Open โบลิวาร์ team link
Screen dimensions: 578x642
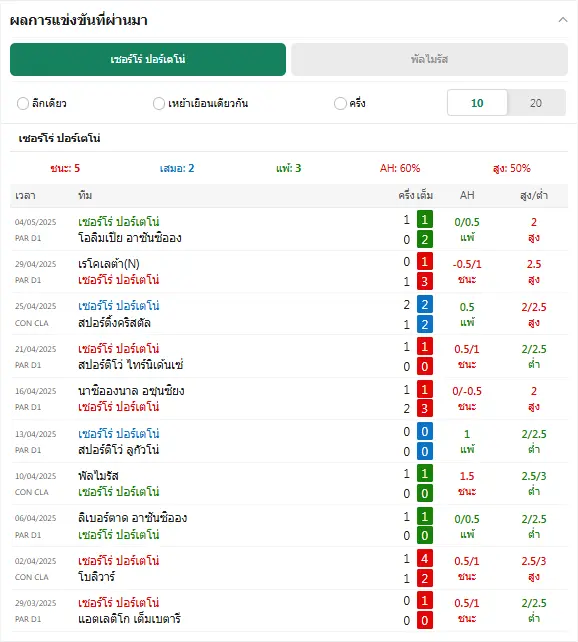[x=97, y=576]
